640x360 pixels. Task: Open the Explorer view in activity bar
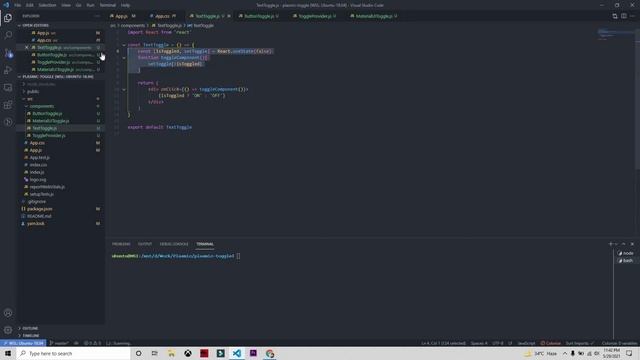pos(8,18)
